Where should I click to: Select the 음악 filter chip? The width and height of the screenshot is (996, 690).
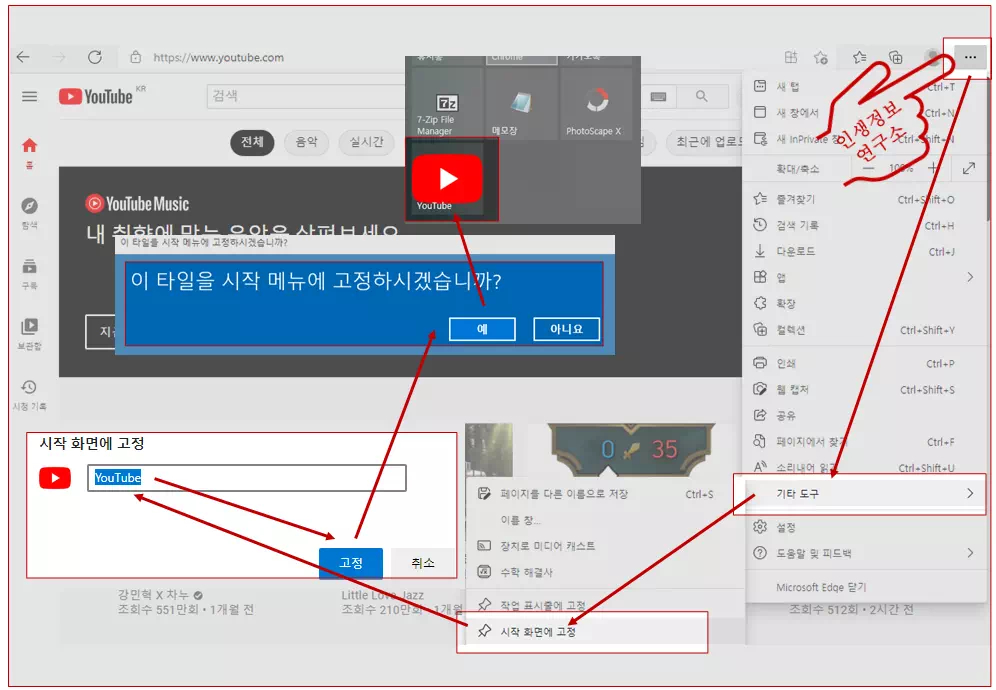click(x=306, y=142)
